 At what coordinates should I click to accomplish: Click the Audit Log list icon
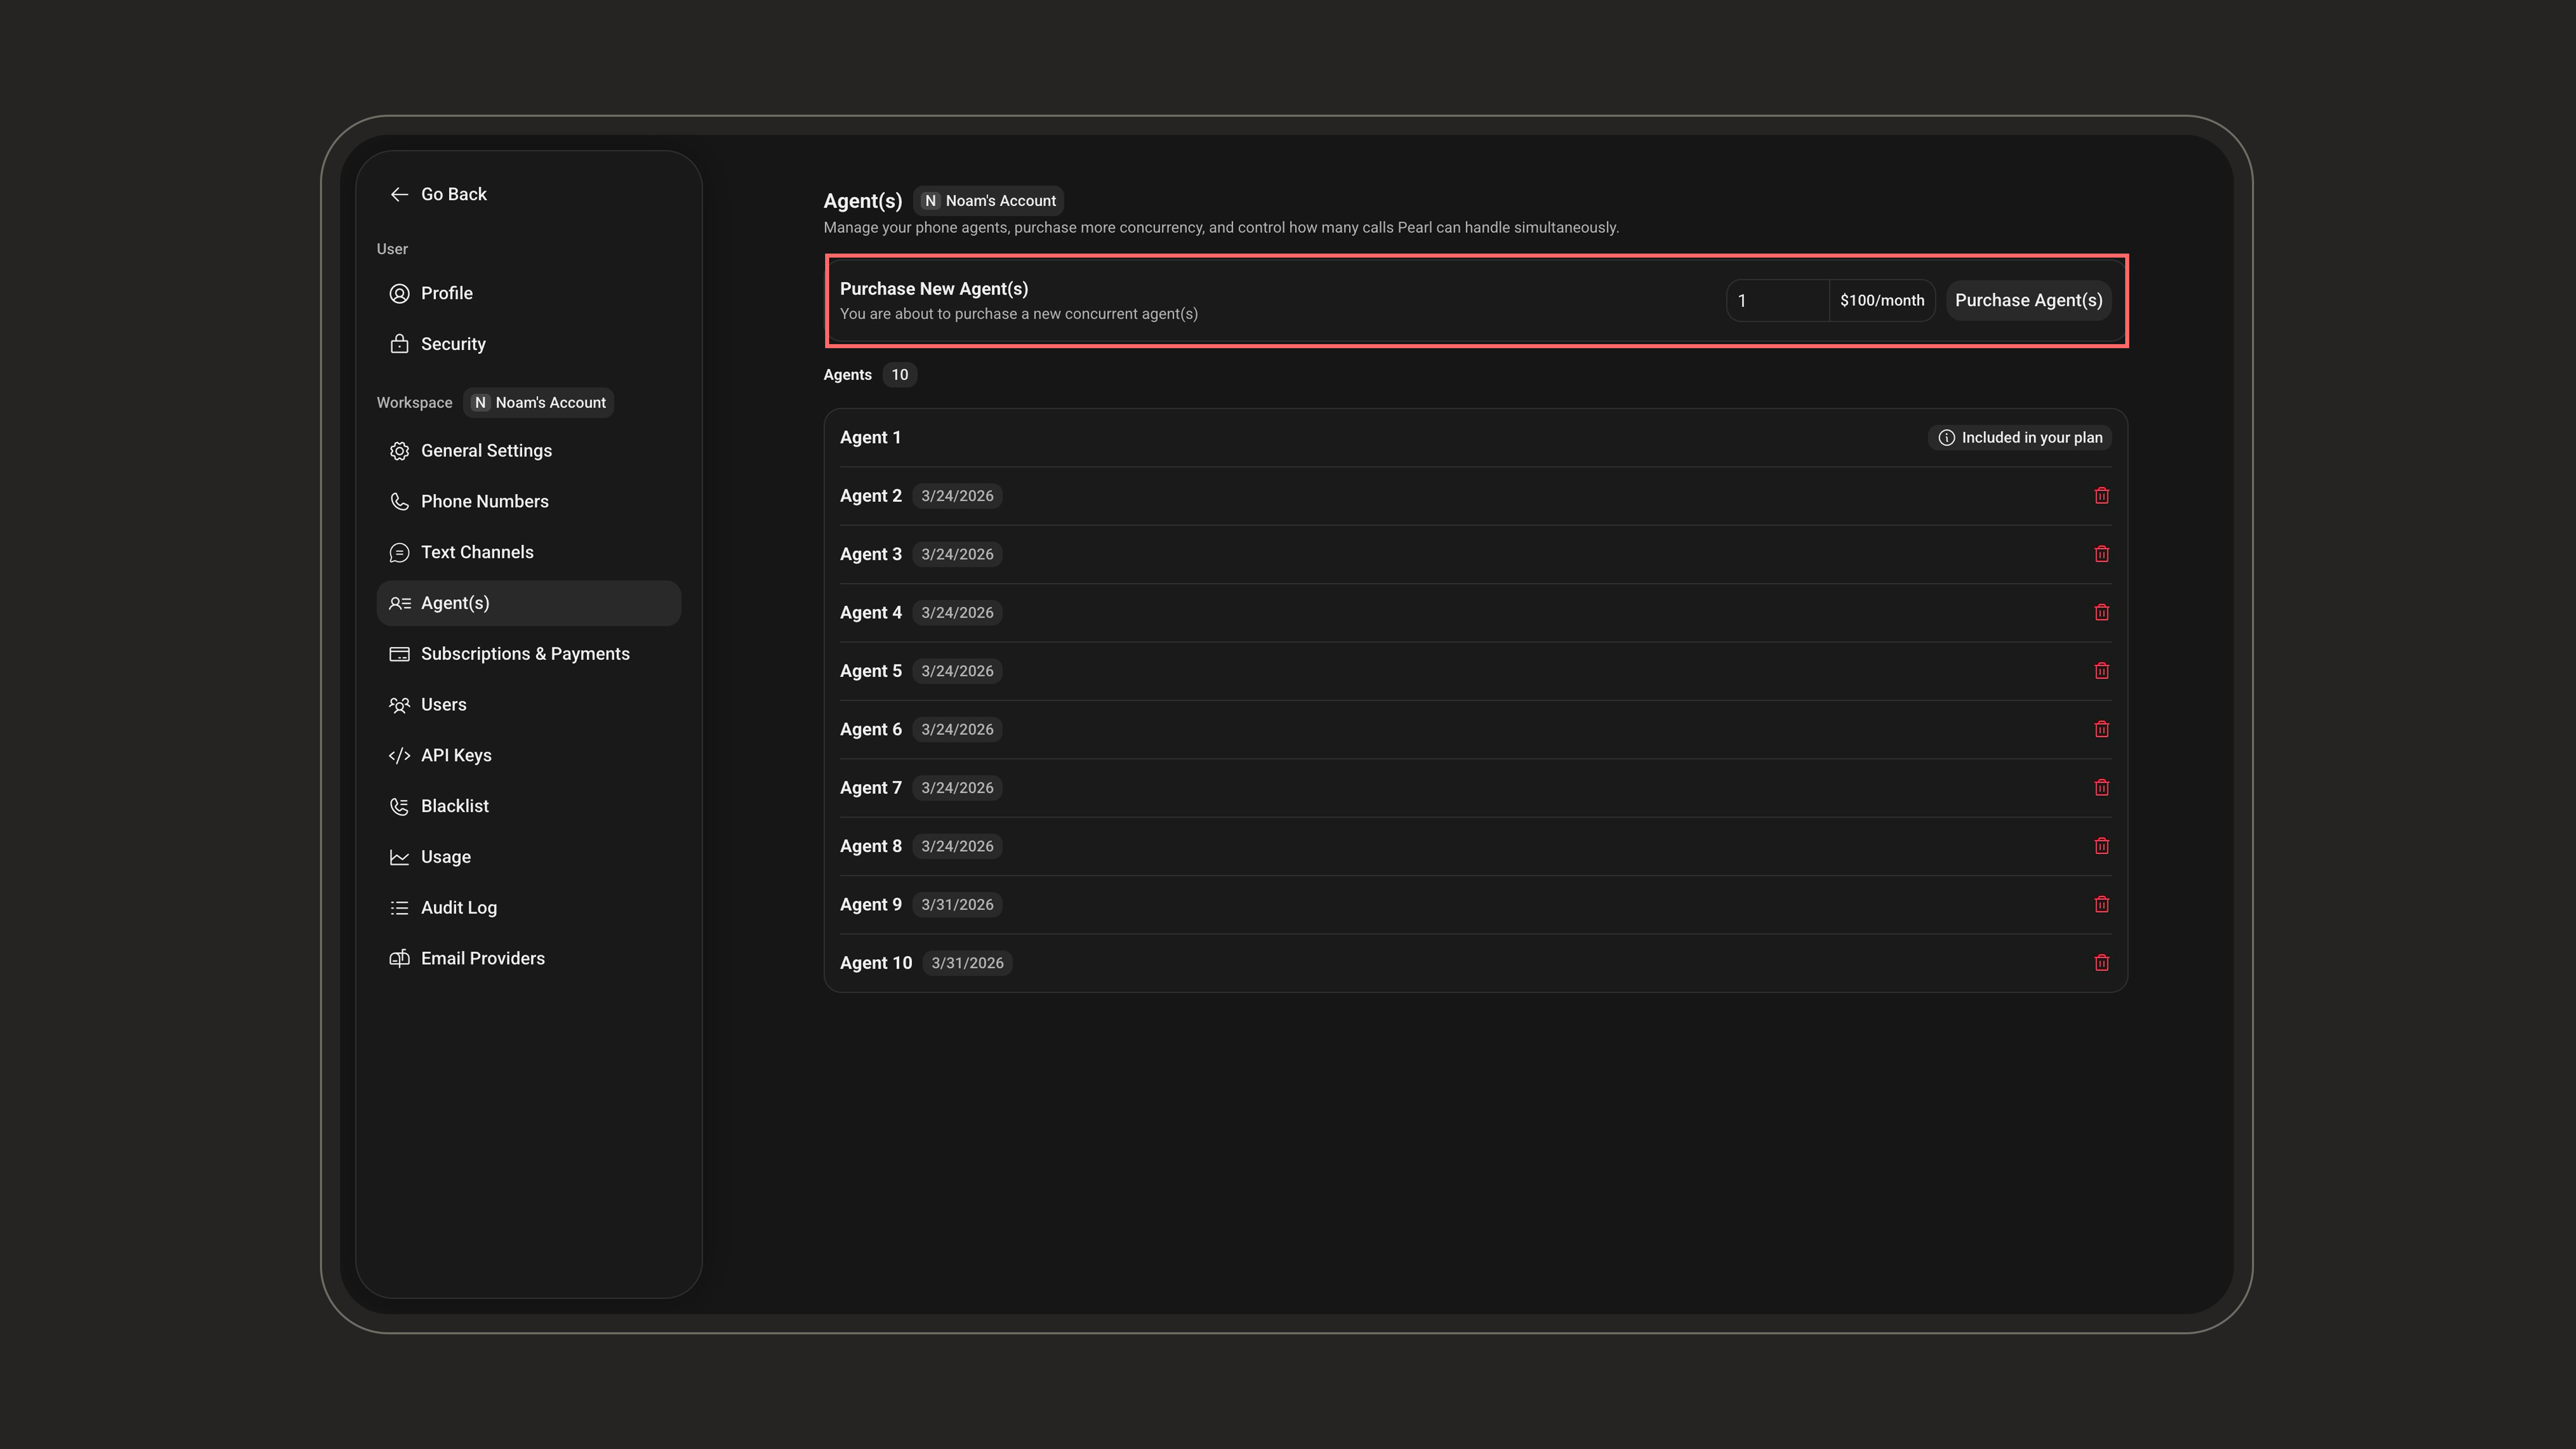[x=399, y=908]
